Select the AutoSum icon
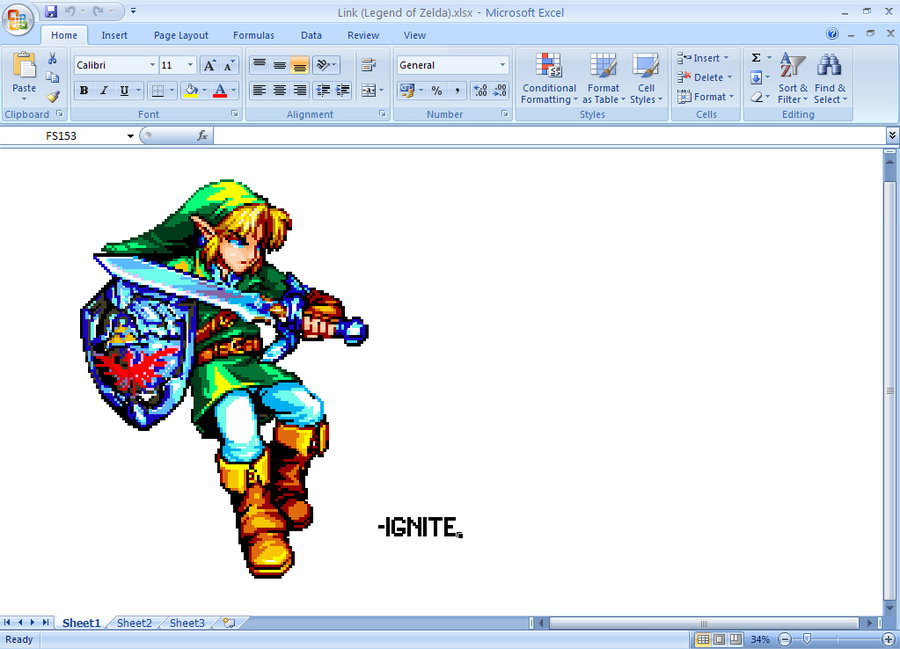Screen dimensions: 900x649 tap(756, 58)
